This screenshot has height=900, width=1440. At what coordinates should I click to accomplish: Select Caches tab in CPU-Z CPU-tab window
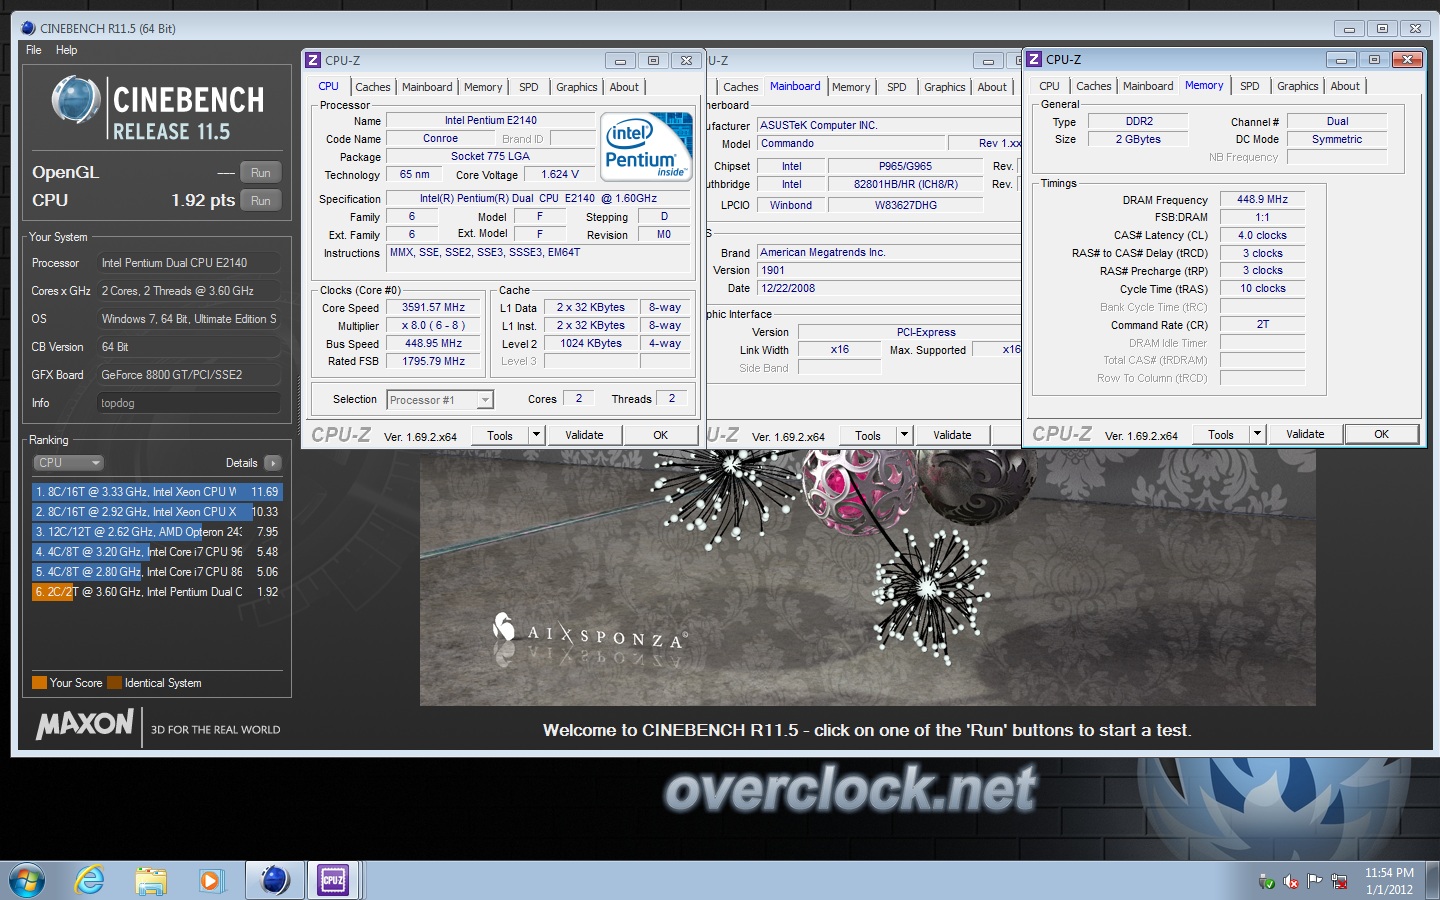[373, 87]
